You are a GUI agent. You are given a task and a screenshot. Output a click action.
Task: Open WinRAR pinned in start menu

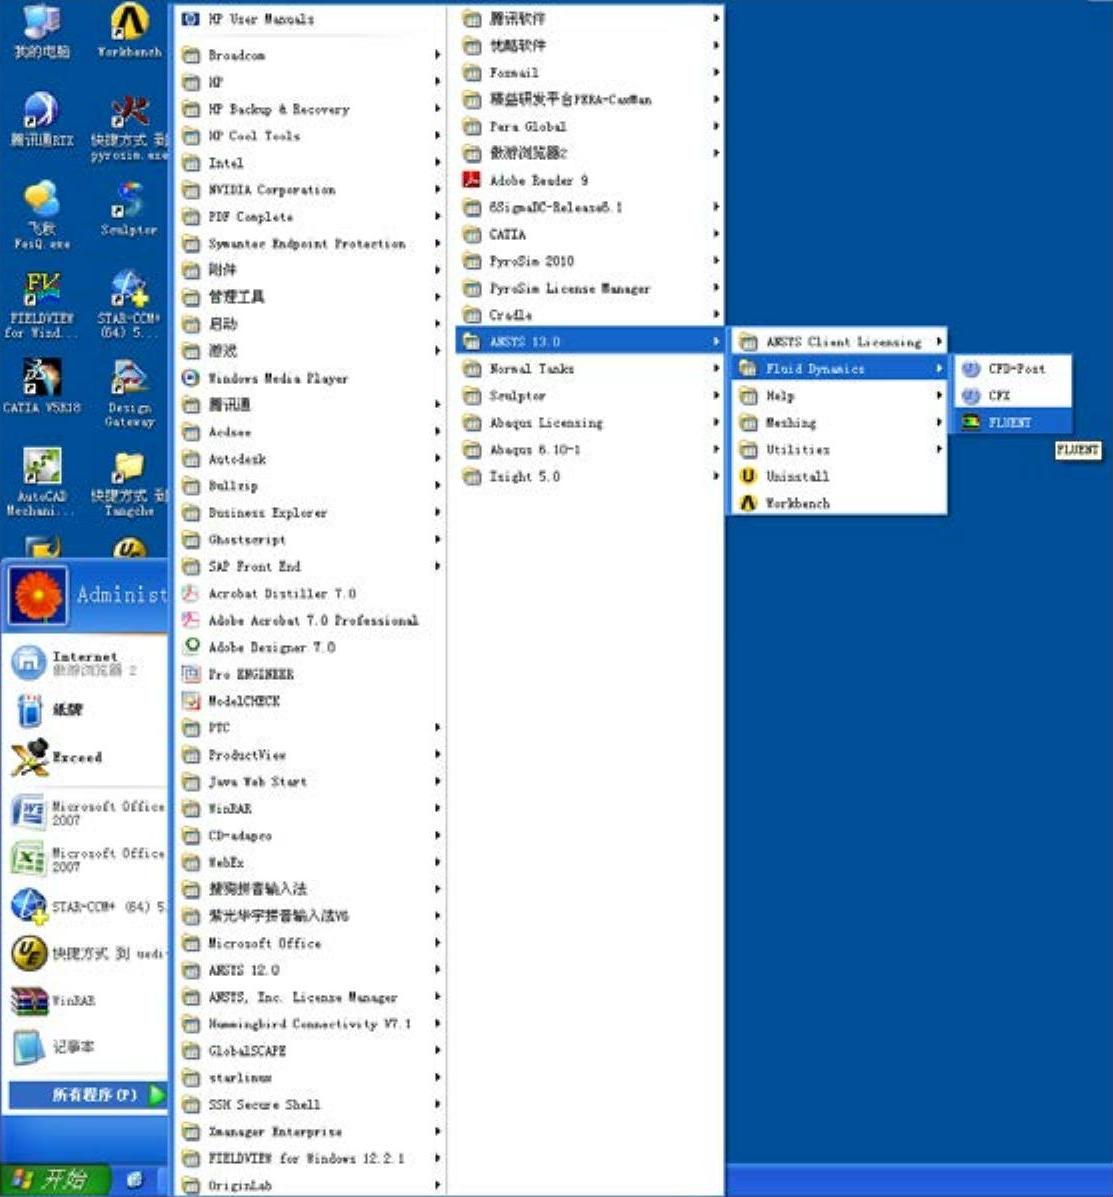point(85,1000)
